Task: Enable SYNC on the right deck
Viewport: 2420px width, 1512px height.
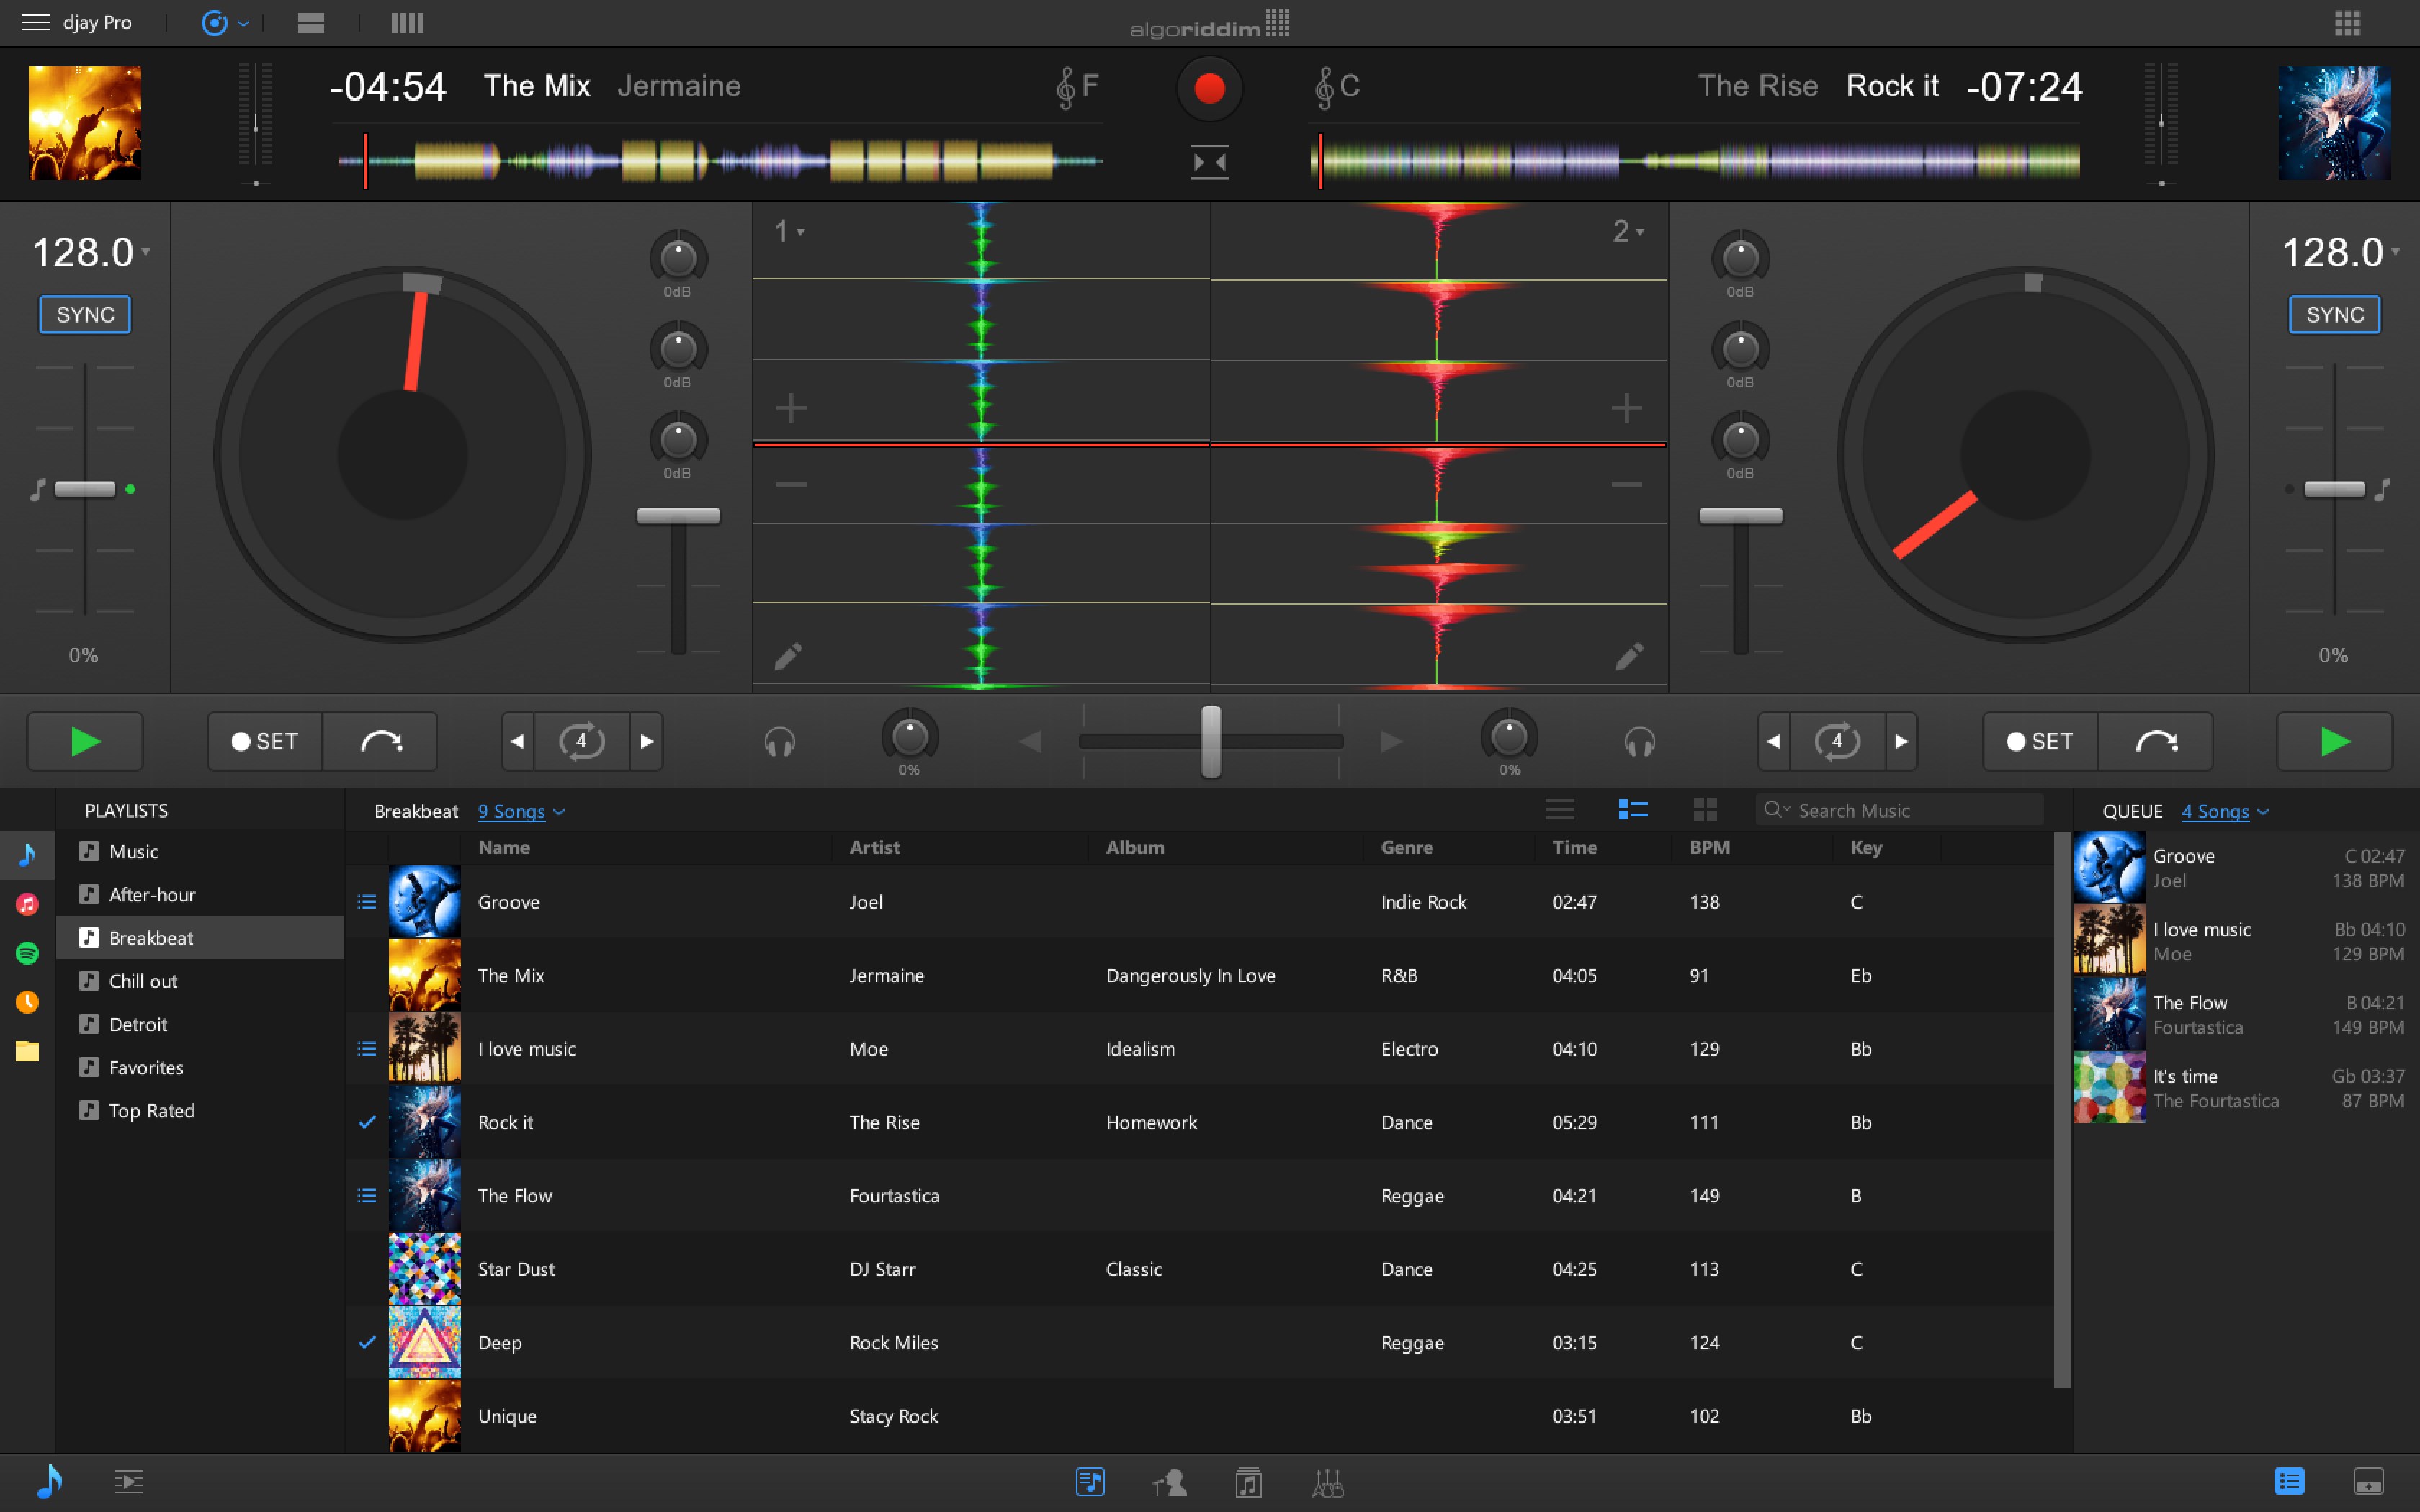Action: tap(2334, 314)
